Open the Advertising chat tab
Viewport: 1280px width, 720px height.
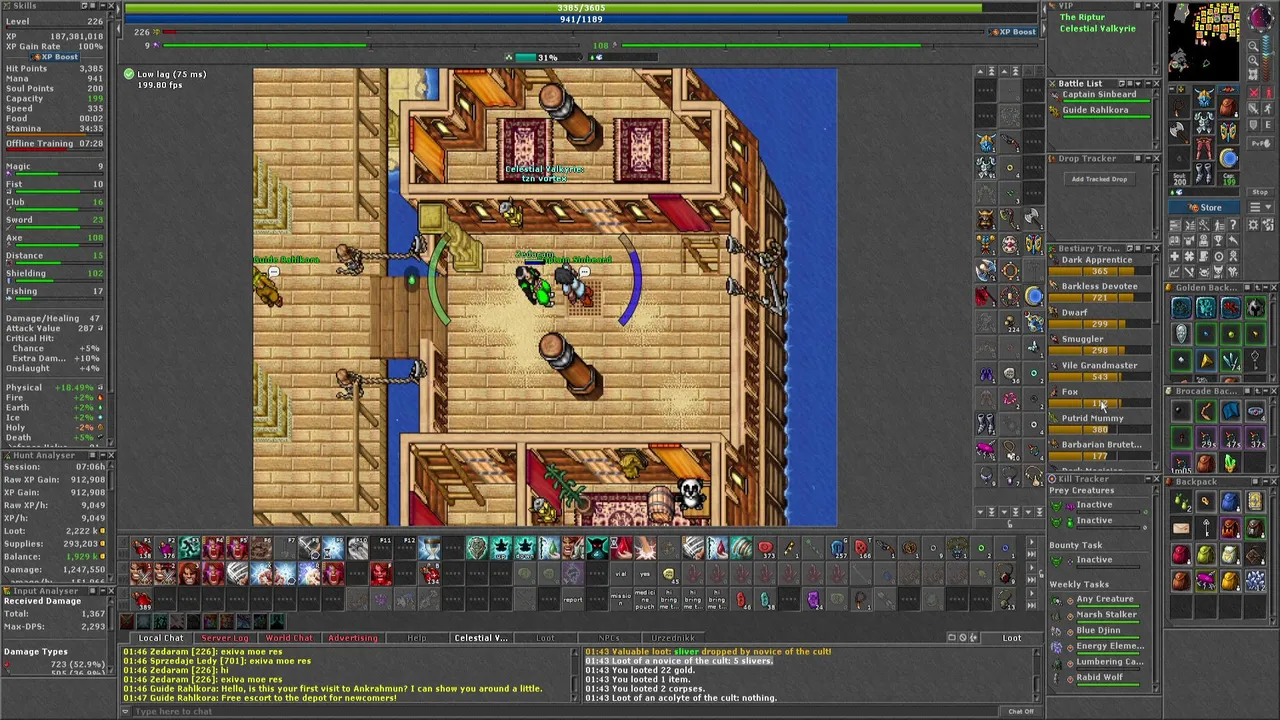pos(353,638)
